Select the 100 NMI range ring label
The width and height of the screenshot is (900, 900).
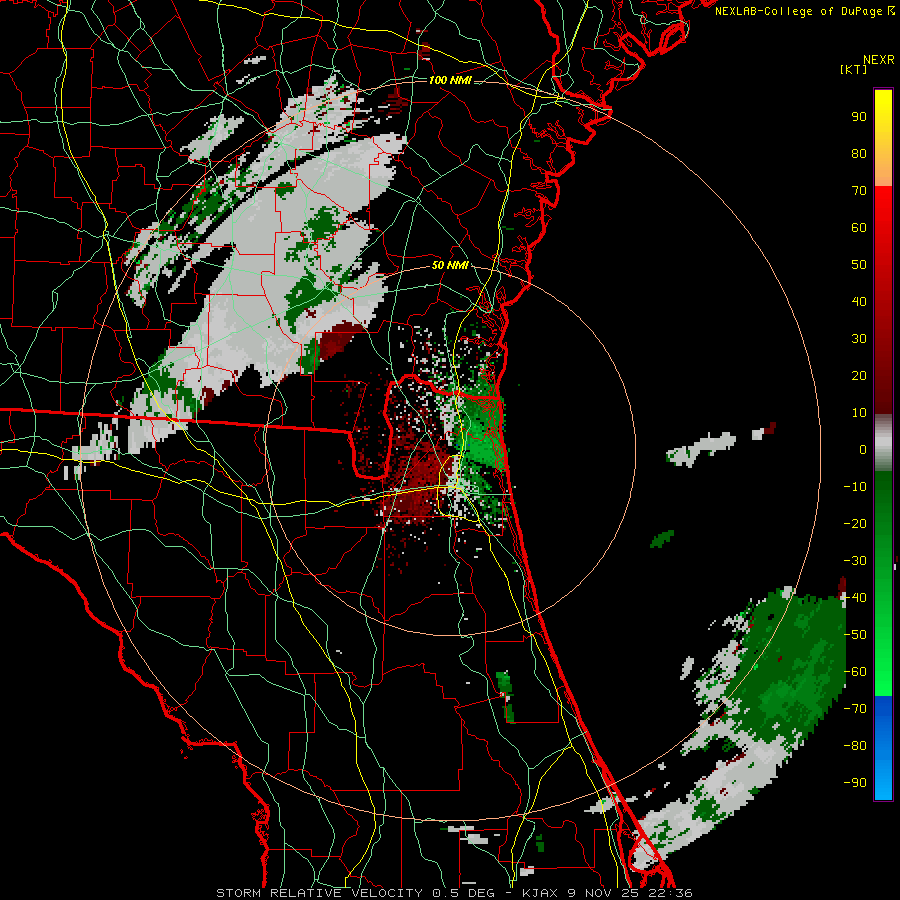pos(450,80)
